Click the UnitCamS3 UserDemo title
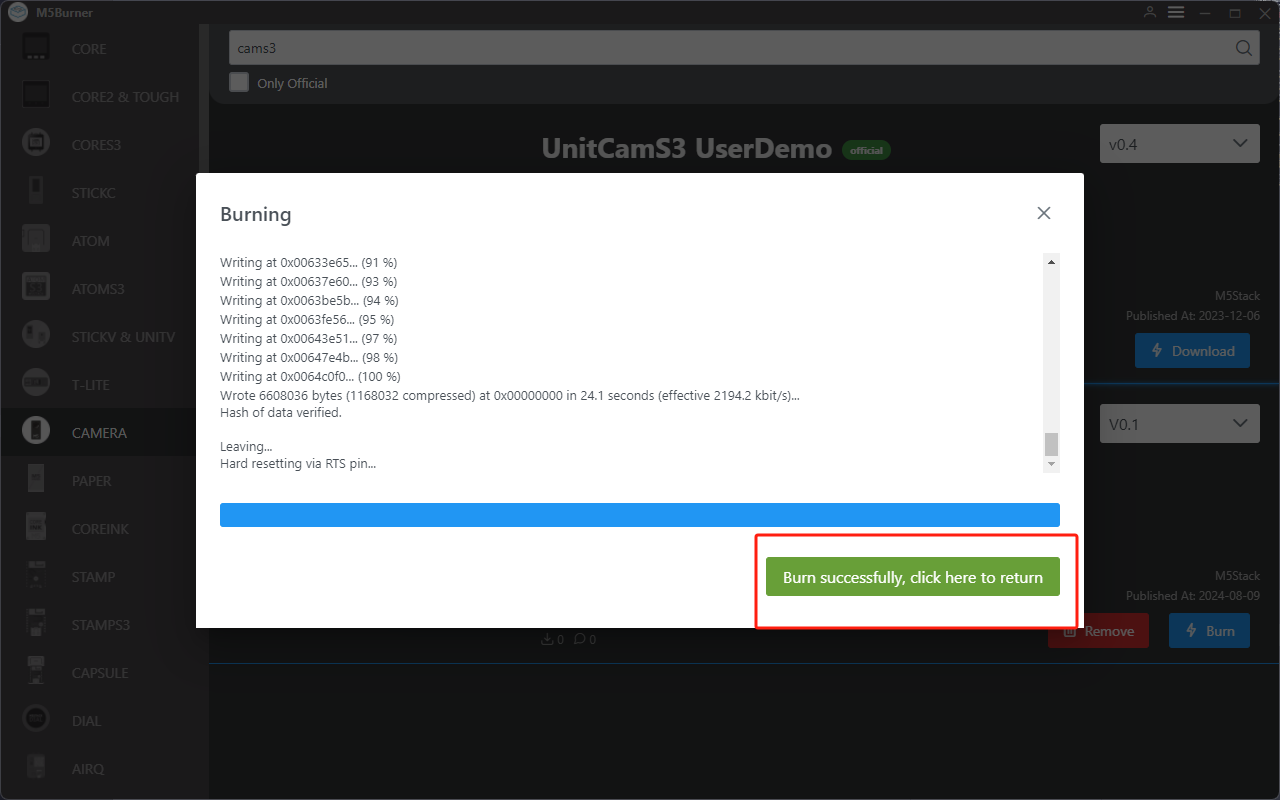The image size is (1280, 800). click(687, 149)
